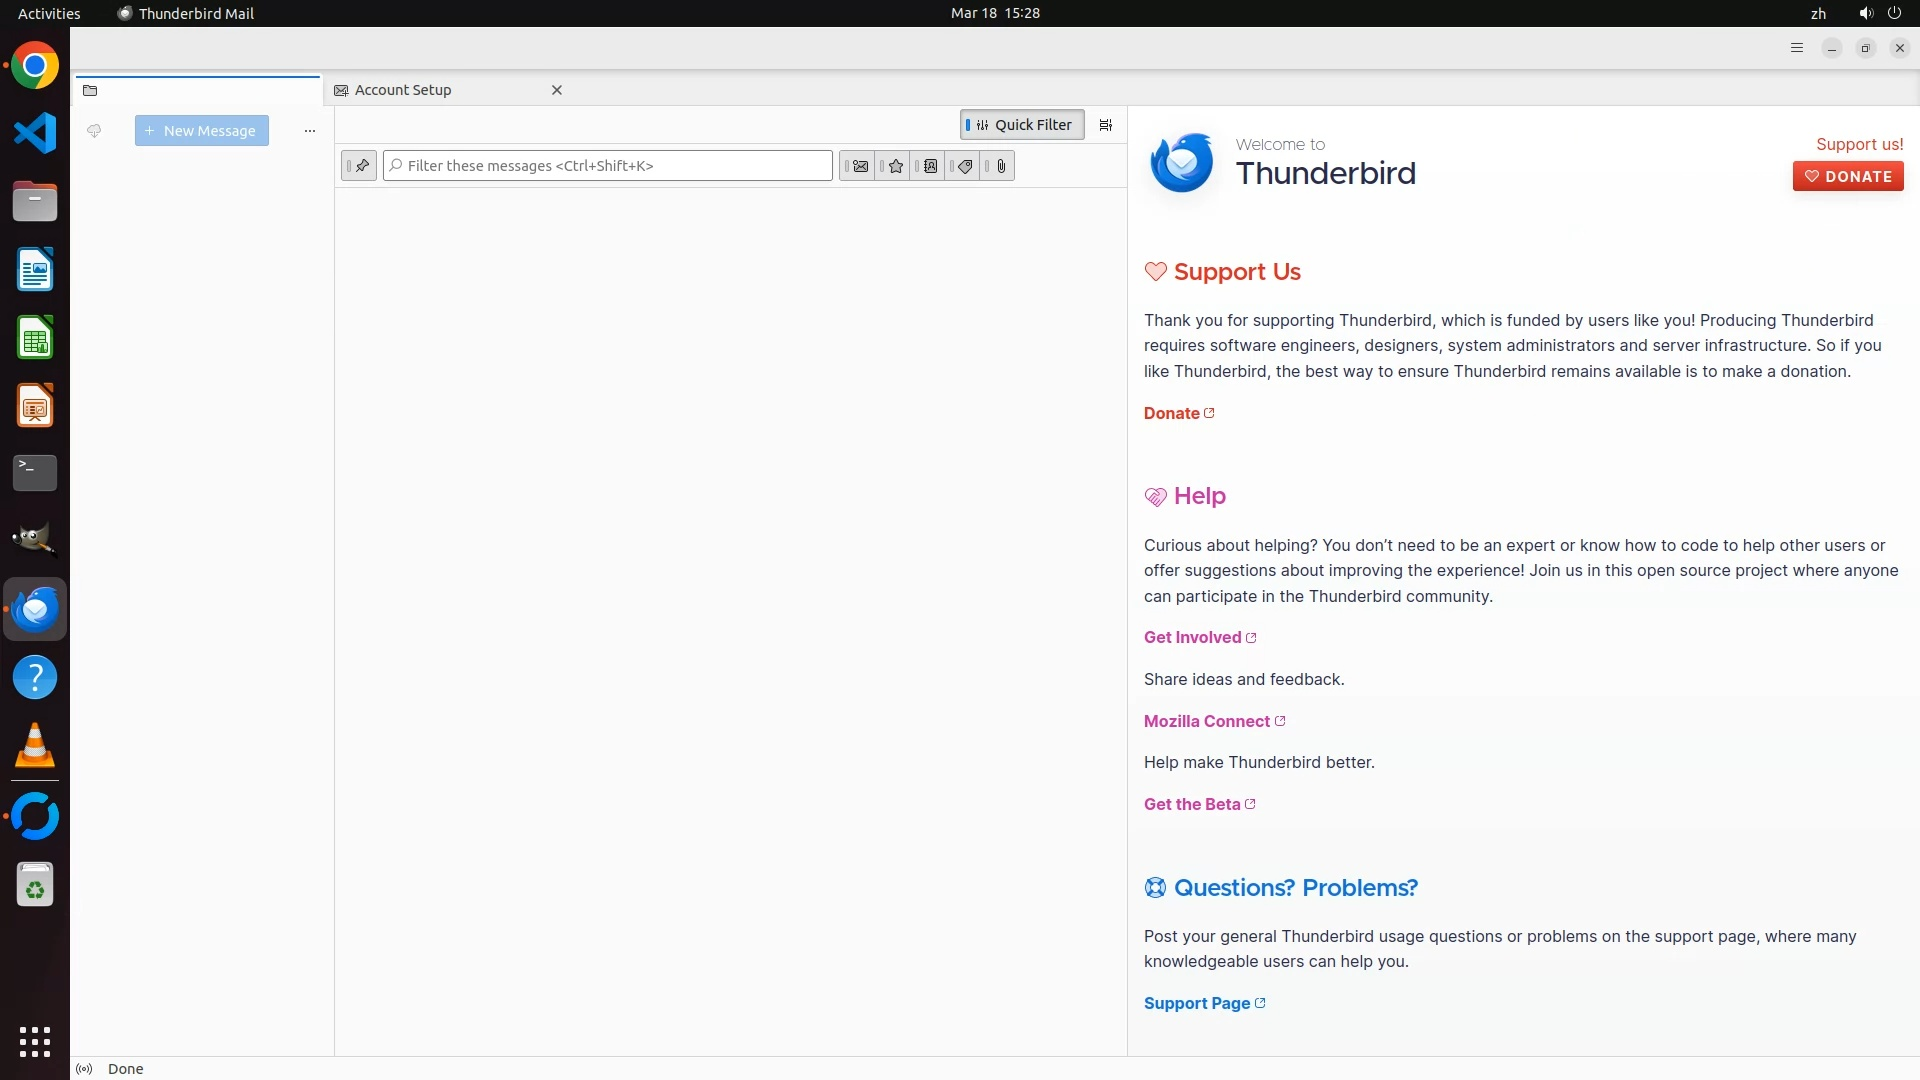Viewport: 1920px width, 1080px height.
Task: Click the tags filter icon
Action: tap(965, 166)
